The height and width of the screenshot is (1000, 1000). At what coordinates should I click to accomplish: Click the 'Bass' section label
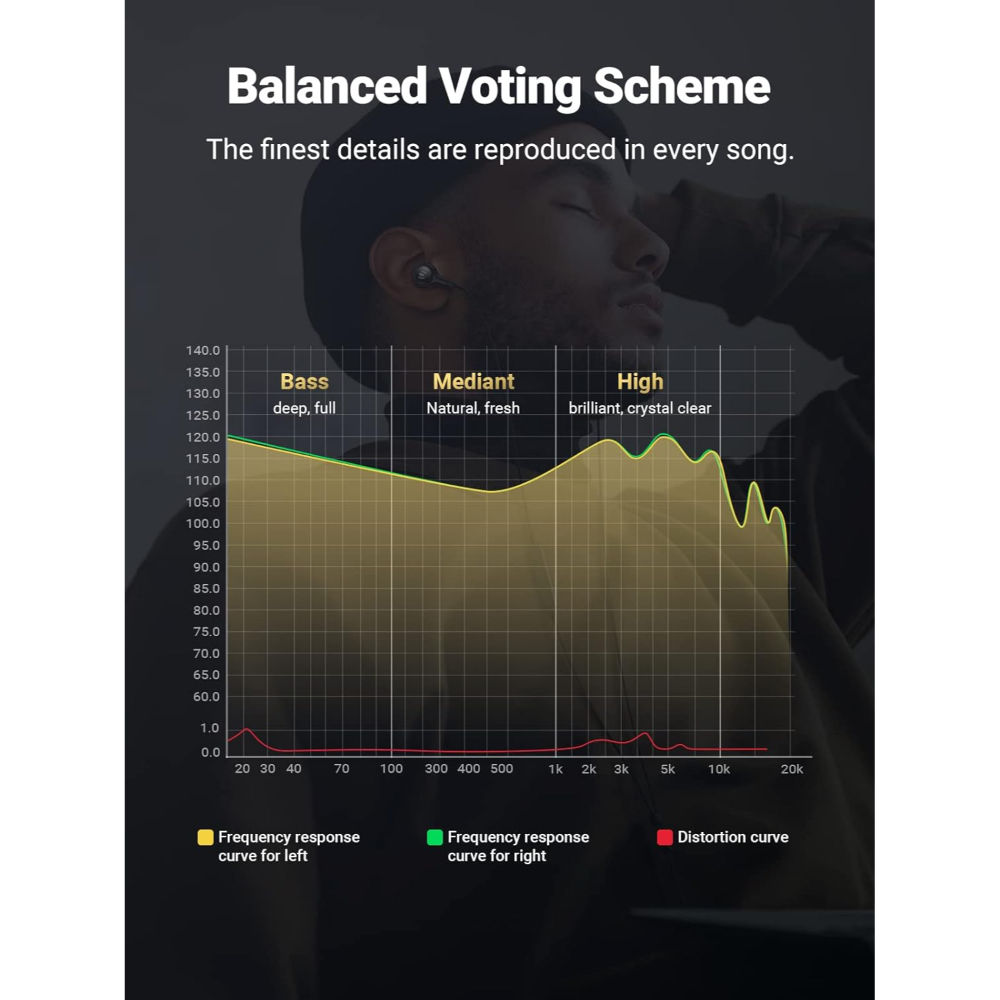pyautogui.click(x=304, y=381)
